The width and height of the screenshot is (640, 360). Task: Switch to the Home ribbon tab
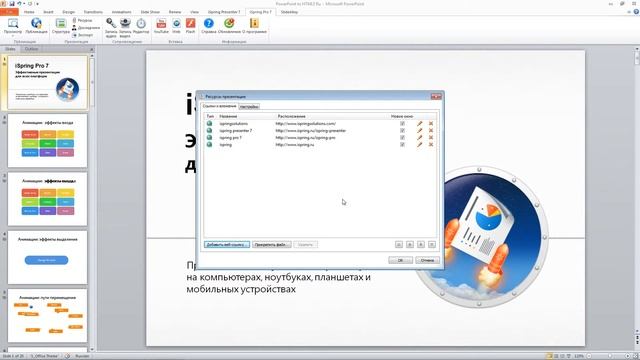(x=29, y=12)
